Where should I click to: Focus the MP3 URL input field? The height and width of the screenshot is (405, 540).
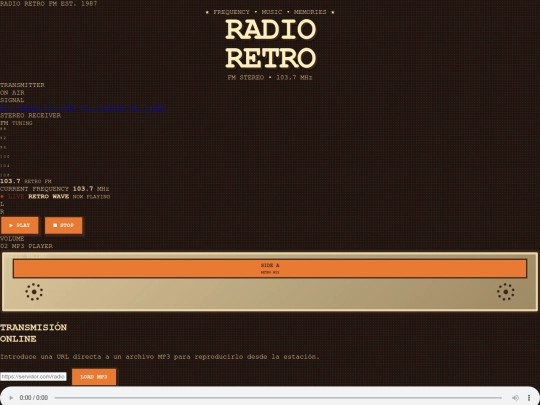click(33, 376)
